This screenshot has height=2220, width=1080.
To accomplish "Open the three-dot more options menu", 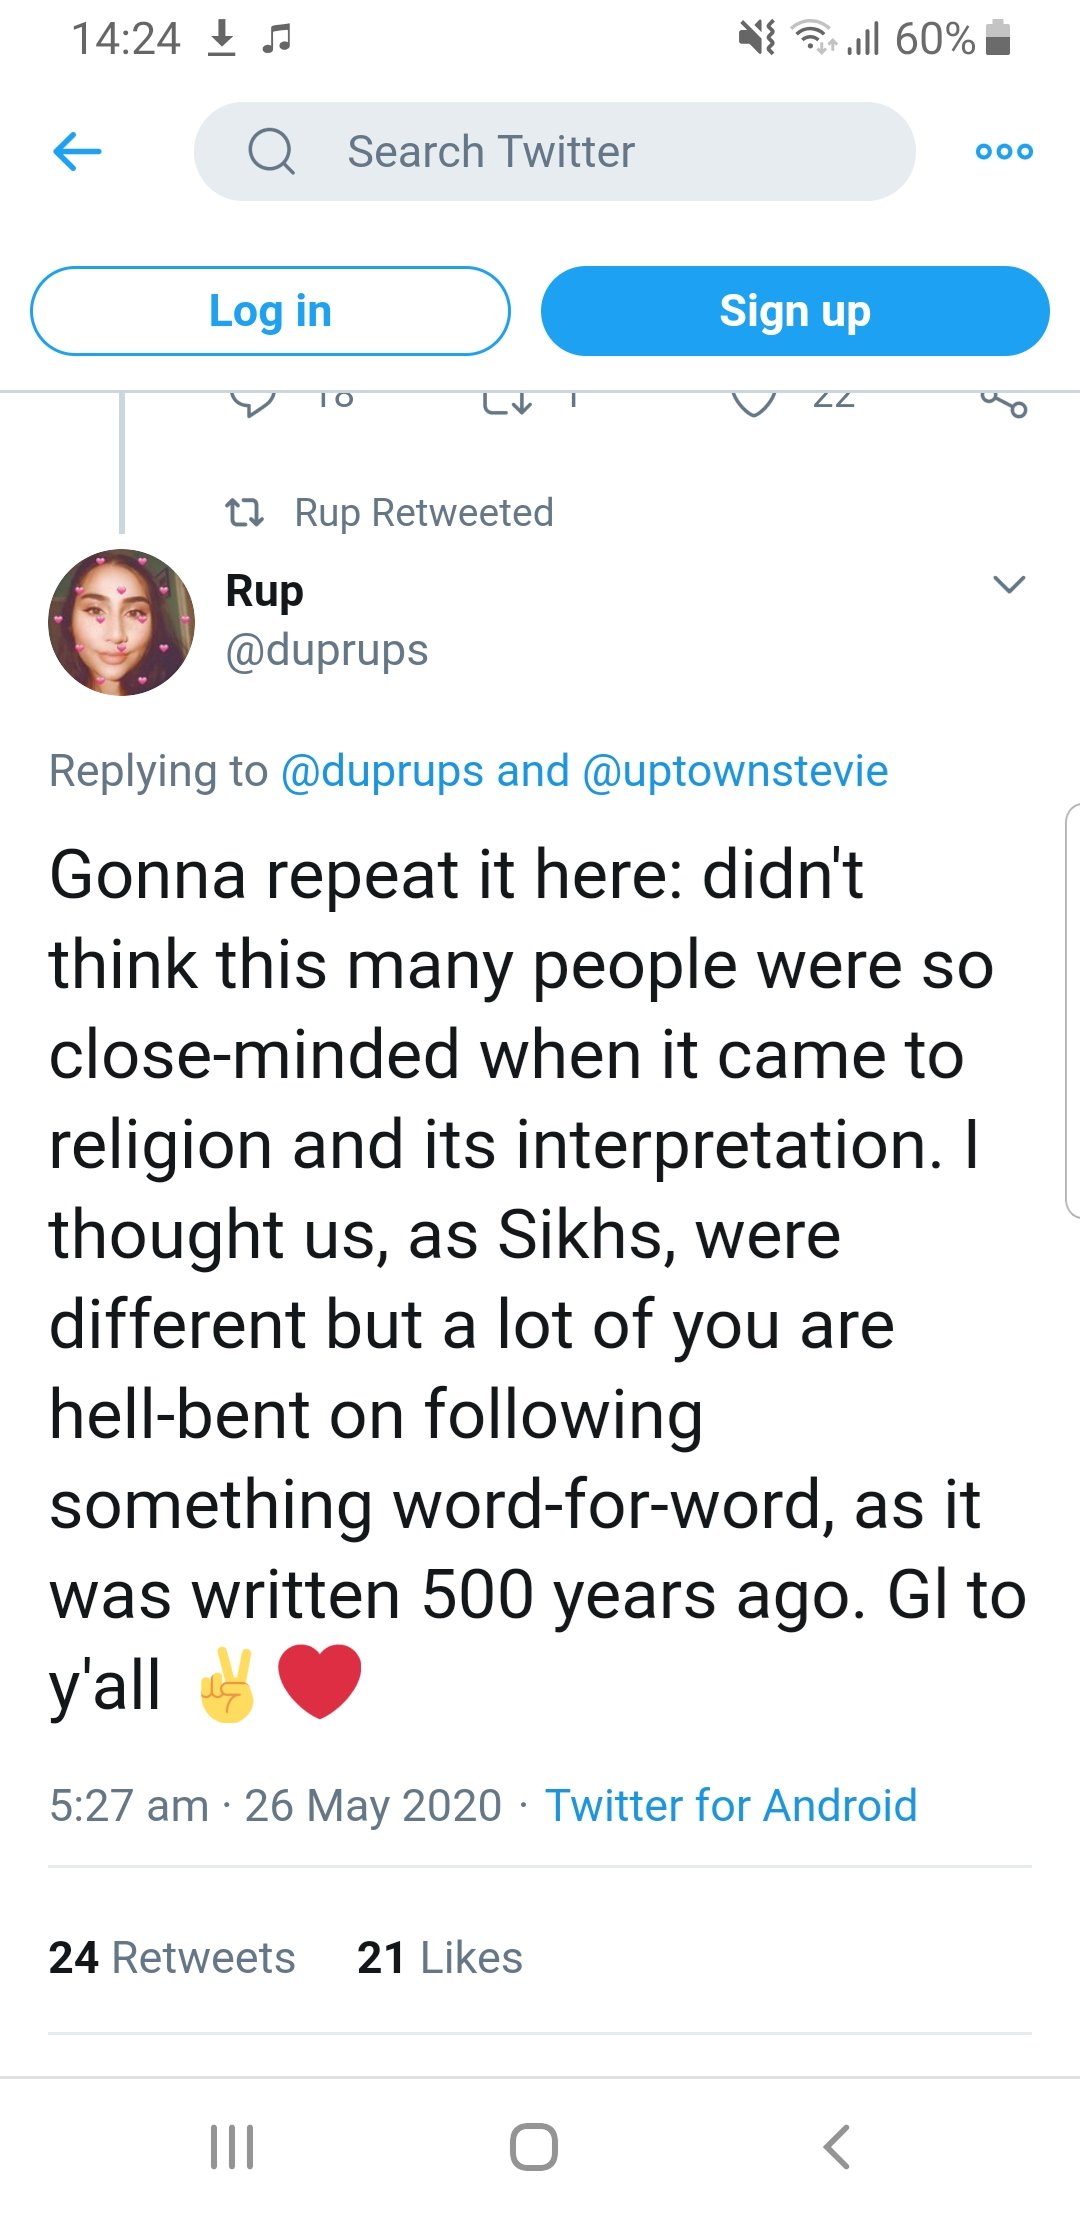I will [1004, 152].
